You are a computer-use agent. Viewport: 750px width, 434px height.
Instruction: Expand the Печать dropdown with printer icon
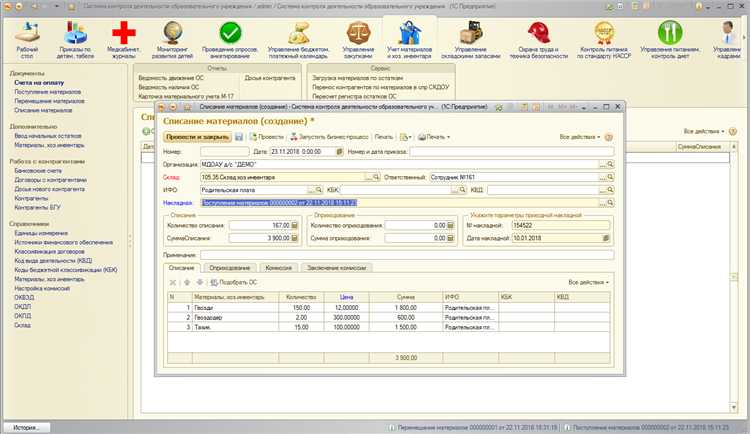click(433, 136)
